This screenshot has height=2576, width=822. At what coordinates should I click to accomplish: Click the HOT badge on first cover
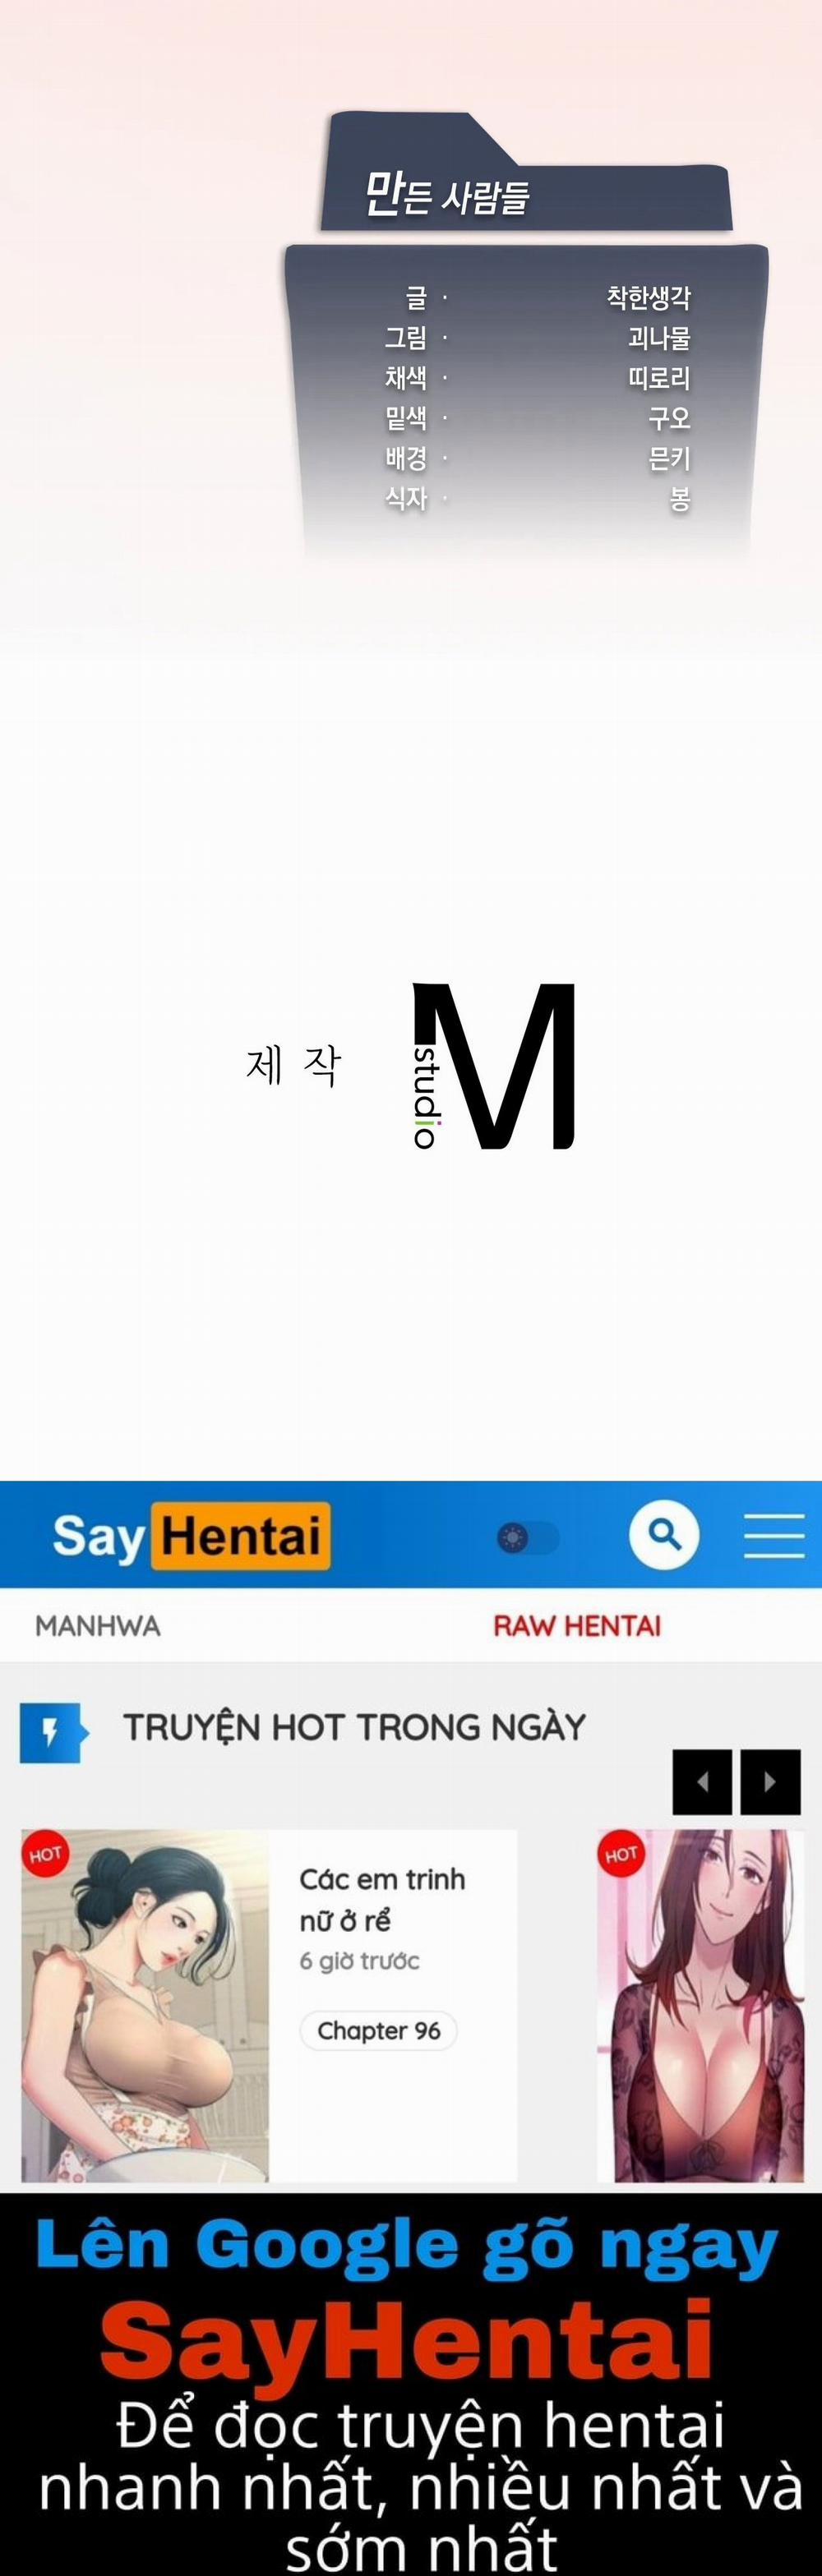coord(45,1854)
